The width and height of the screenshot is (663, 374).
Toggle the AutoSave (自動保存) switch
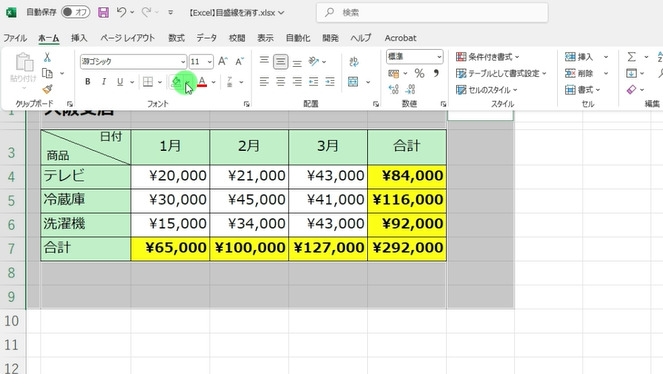[x=75, y=12]
